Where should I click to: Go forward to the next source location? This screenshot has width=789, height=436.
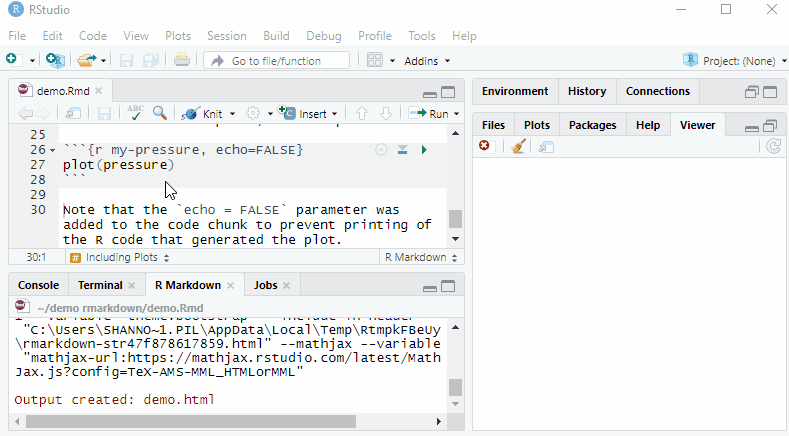click(42, 113)
